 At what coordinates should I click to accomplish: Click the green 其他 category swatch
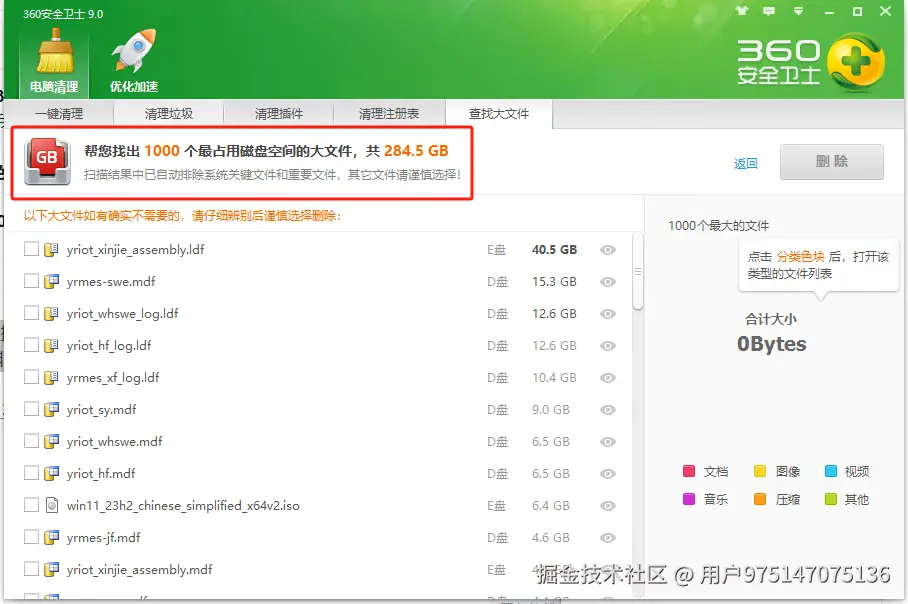(831, 499)
